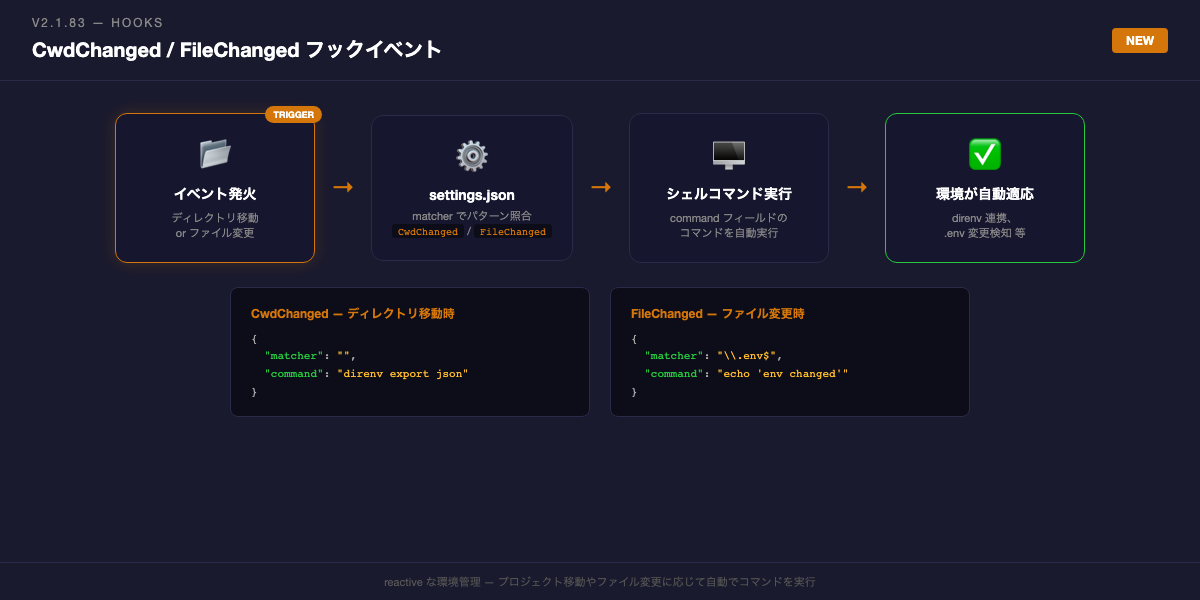Collapse the settings.json step card
The height and width of the screenshot is (600, 1200).
point(471,188)
